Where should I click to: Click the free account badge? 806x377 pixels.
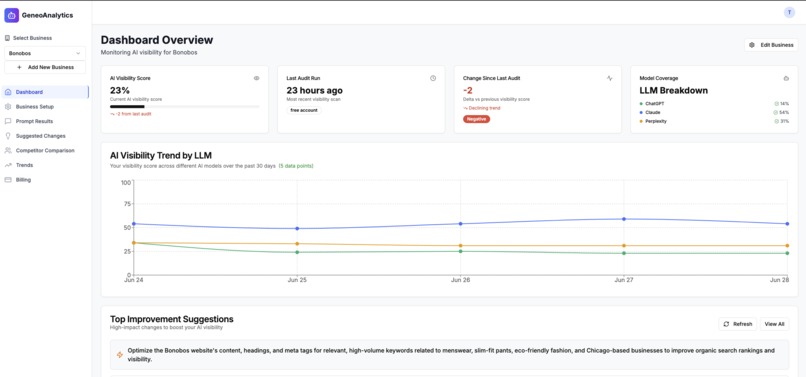click(304, 110)
